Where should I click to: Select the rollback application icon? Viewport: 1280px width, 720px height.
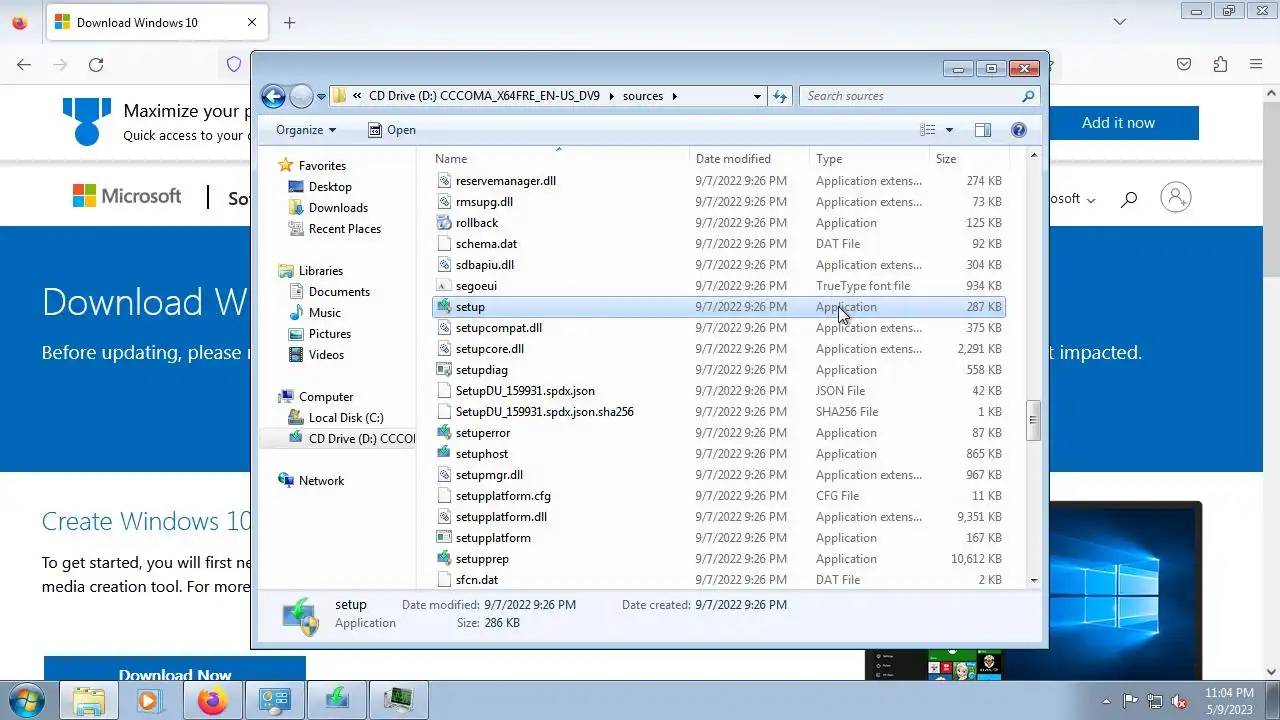point(445,223)
